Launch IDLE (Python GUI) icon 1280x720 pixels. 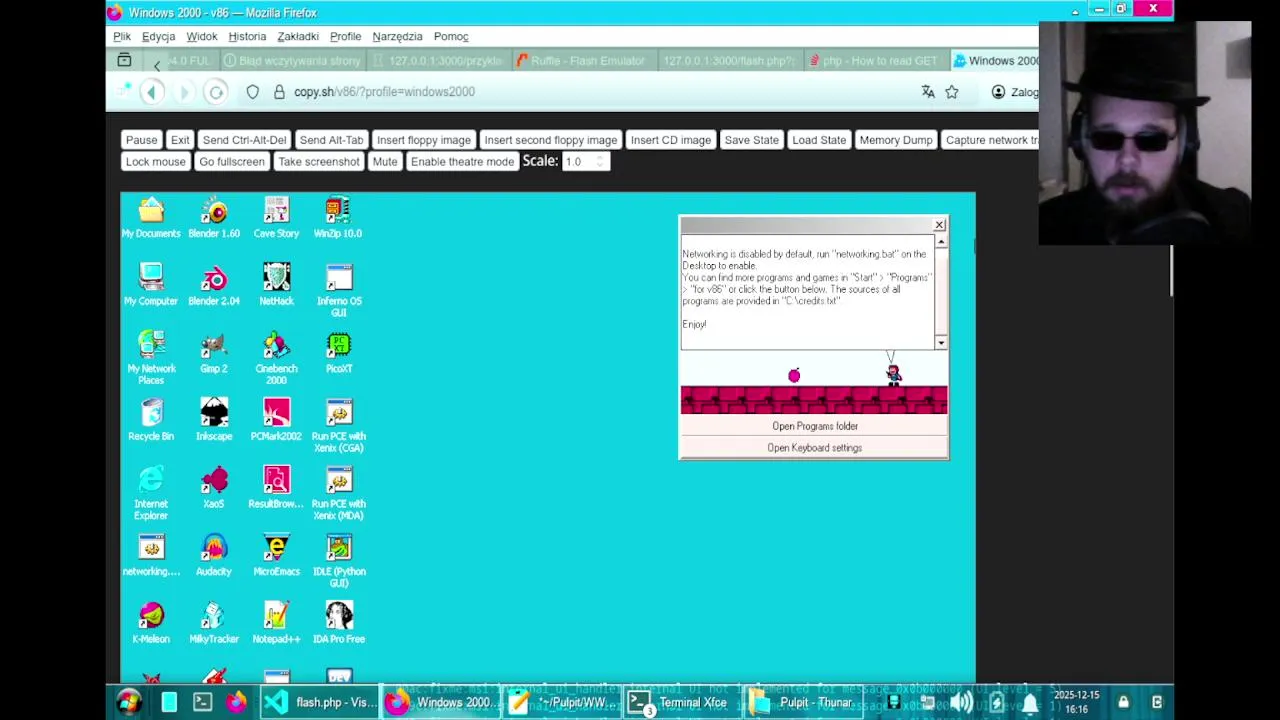(339, 561)
